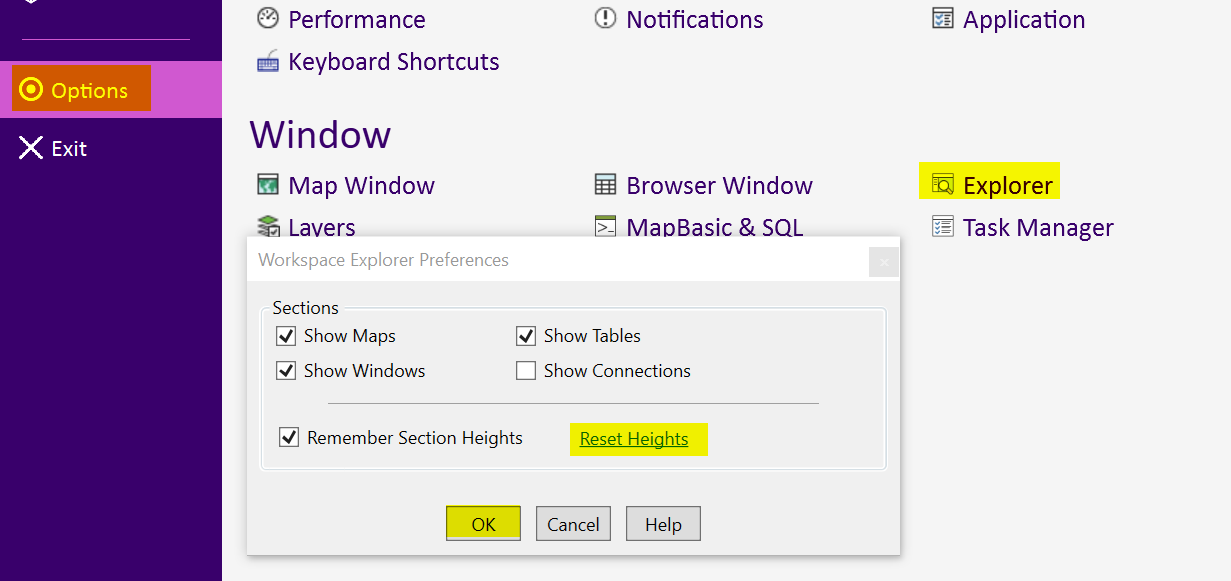Screen dimensions: 1231x581
Task: Disable Remember Section Heights option
Action: (x=289, y=437)
